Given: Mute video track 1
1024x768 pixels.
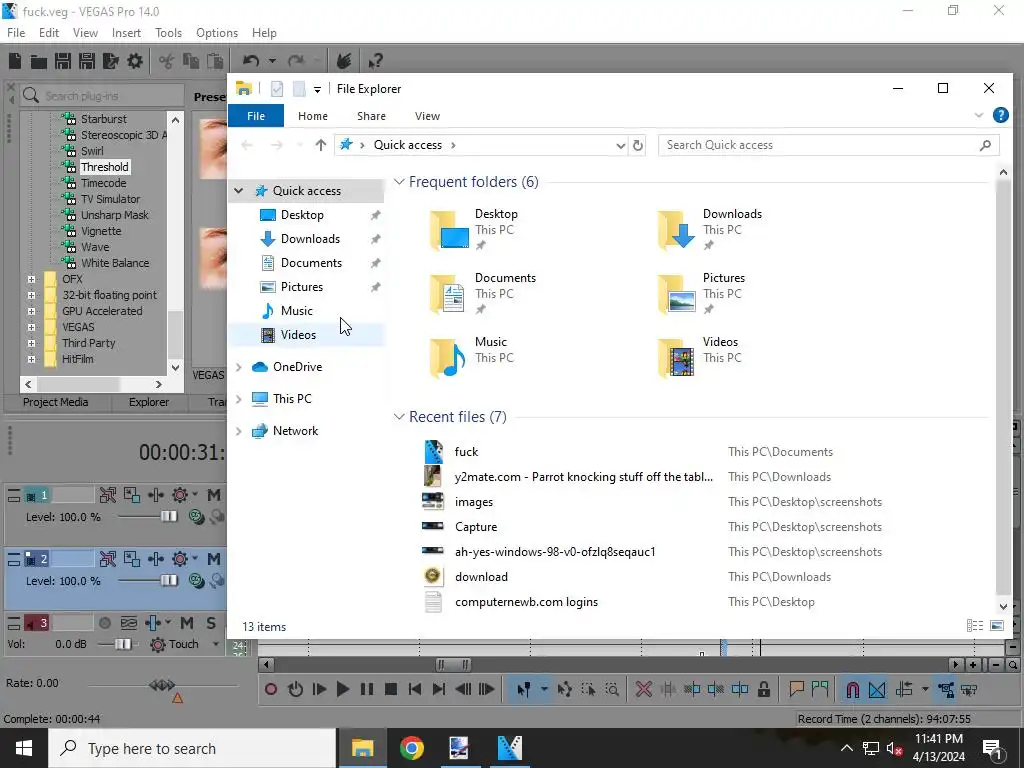Looking at the screenshot, I should (214, 495).
